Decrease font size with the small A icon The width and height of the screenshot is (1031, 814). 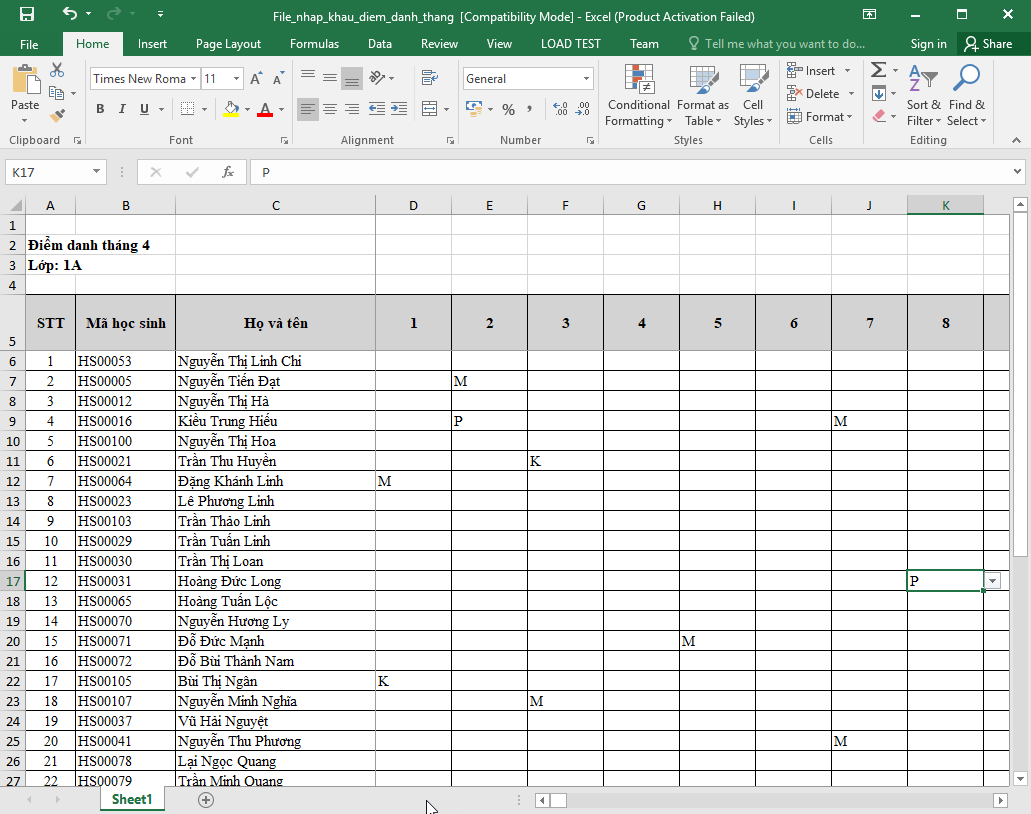click(x=279, y=78)
